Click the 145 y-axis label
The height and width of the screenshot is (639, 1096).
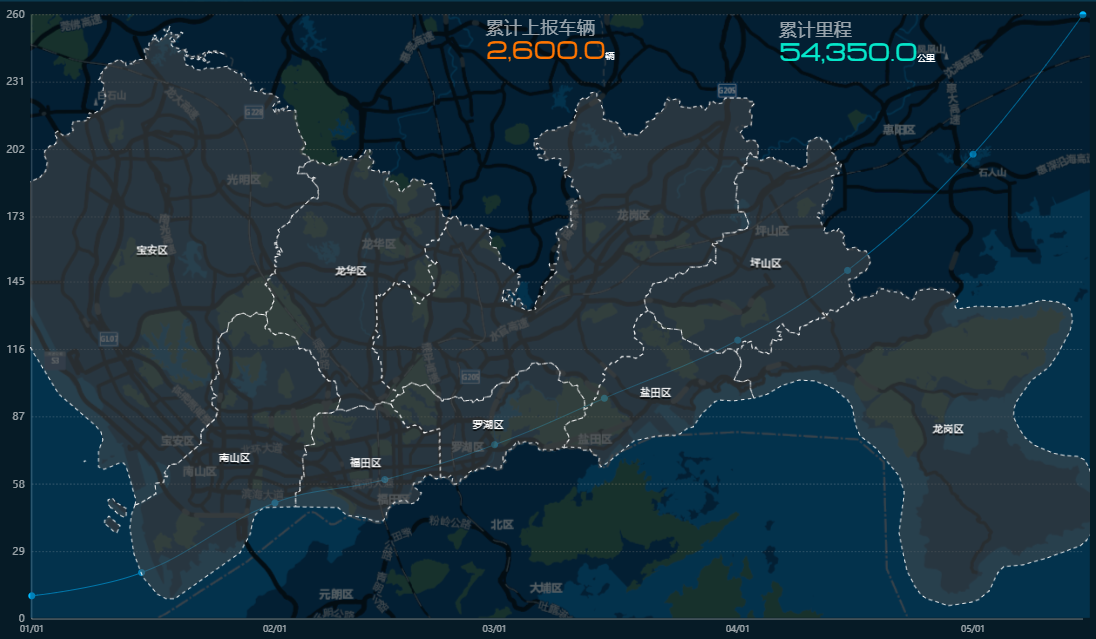tap(15, 281)
